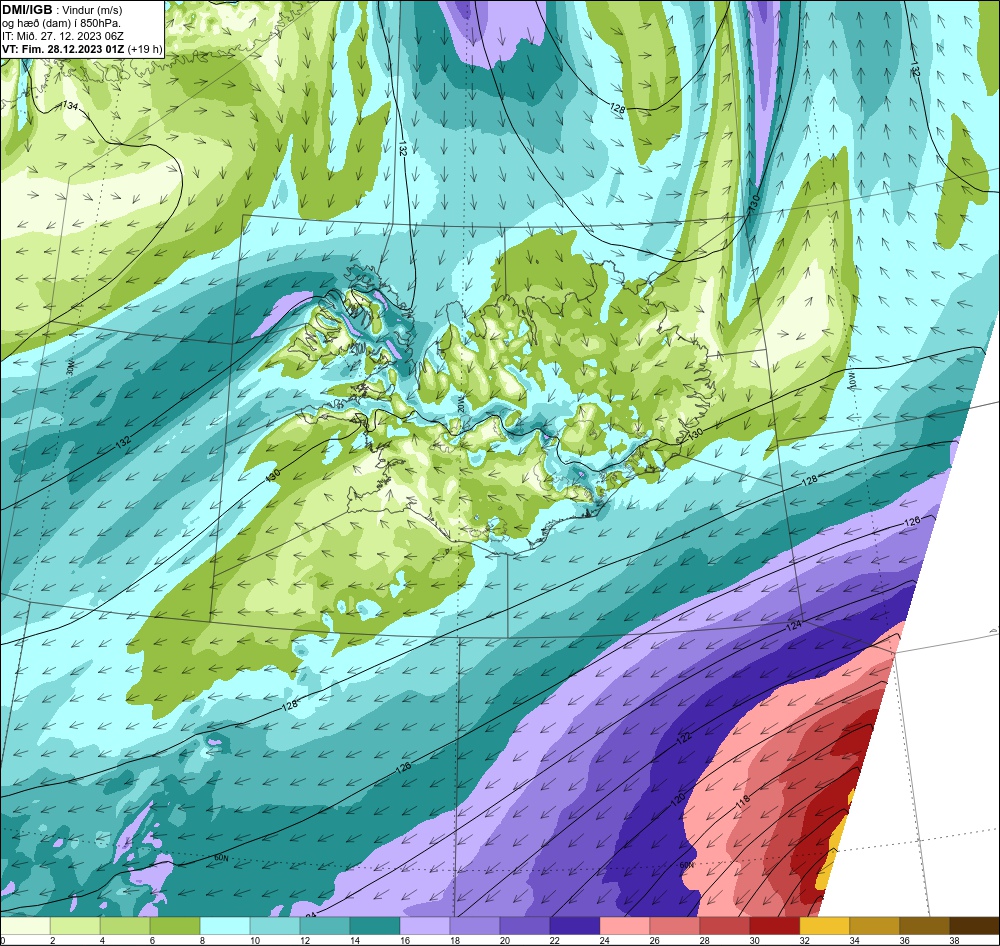Select the '10W' longitude label

point(851,381)
